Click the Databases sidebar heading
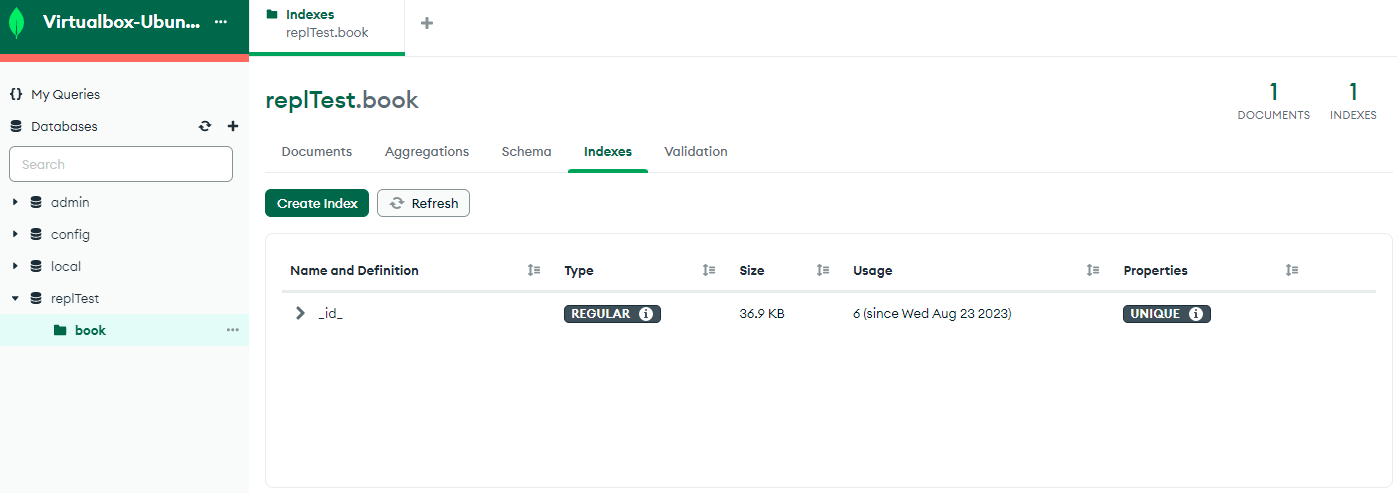 (64, 126)
